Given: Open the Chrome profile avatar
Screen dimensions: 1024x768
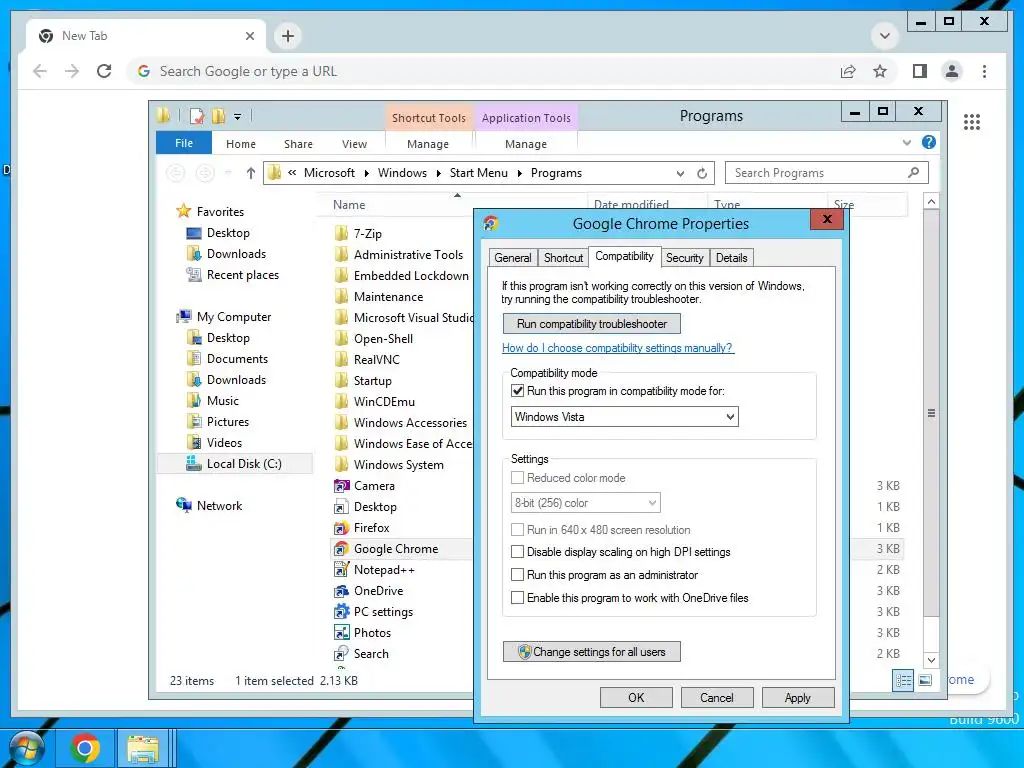Looking at the screenshot, I should (x=952, y=71).
